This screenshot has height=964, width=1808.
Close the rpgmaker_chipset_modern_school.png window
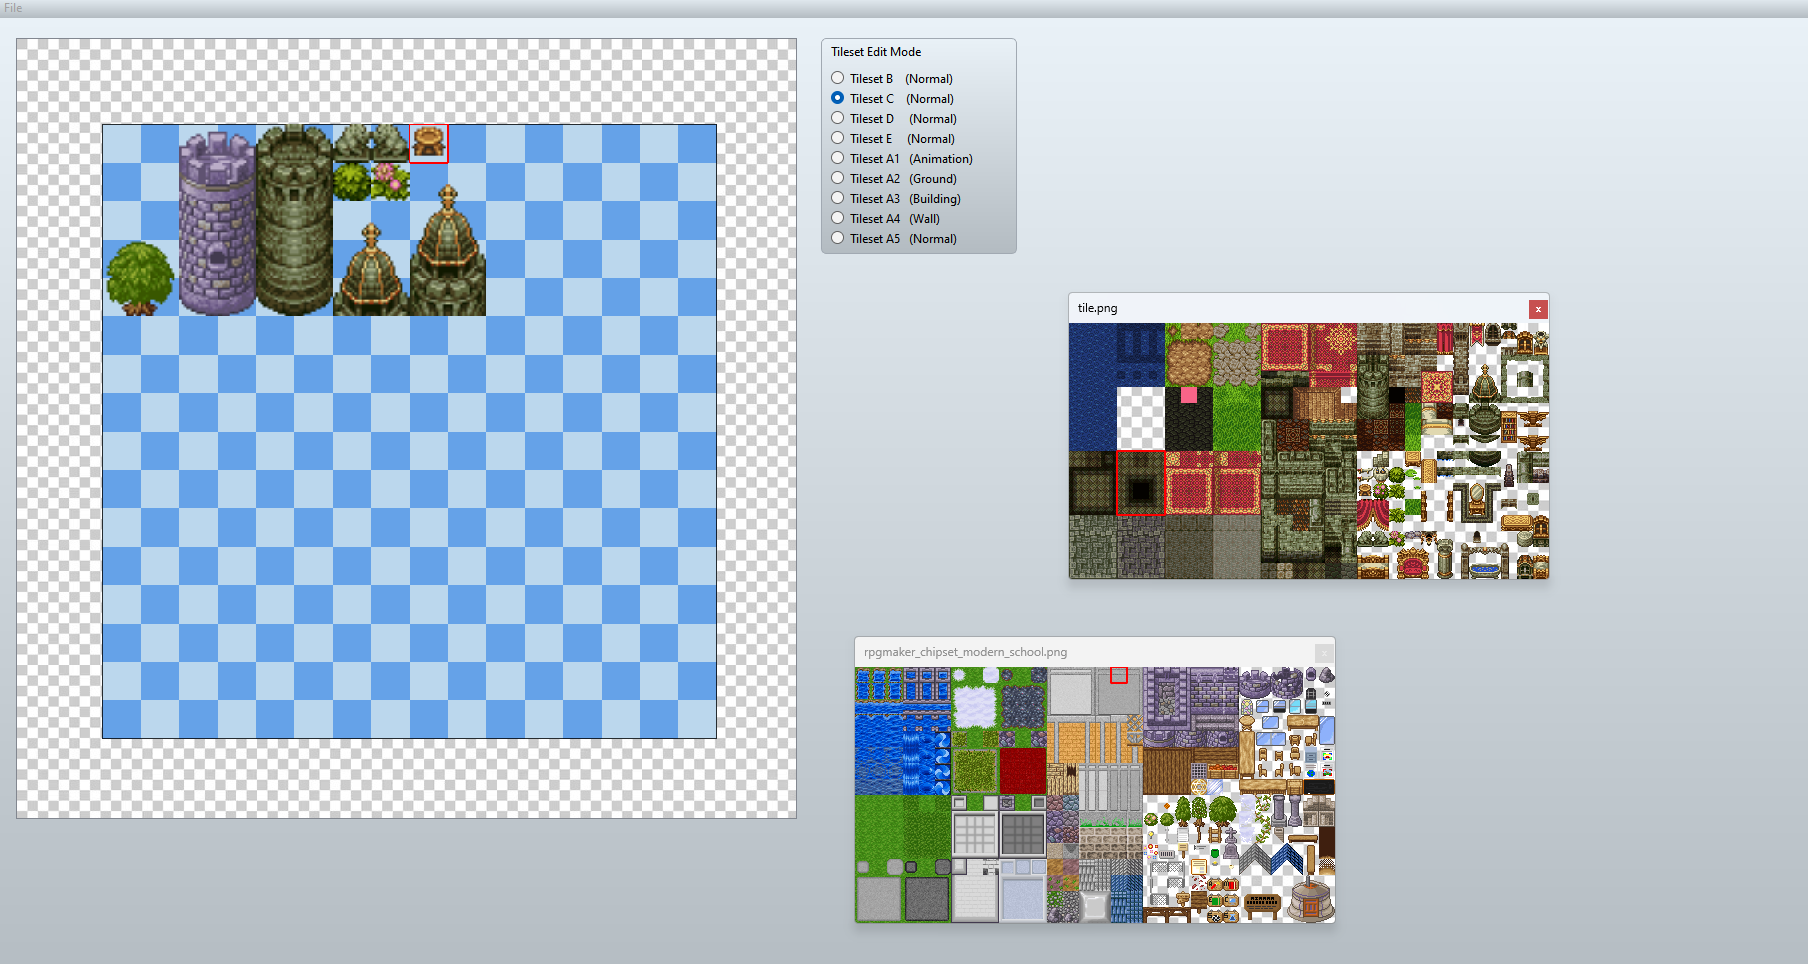pyautogui.click(x=1324, y=652)
